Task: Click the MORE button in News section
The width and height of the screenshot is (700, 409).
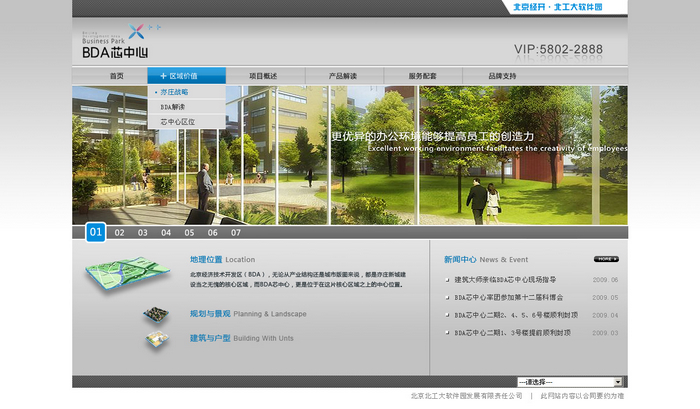Action: coord(606,259)
